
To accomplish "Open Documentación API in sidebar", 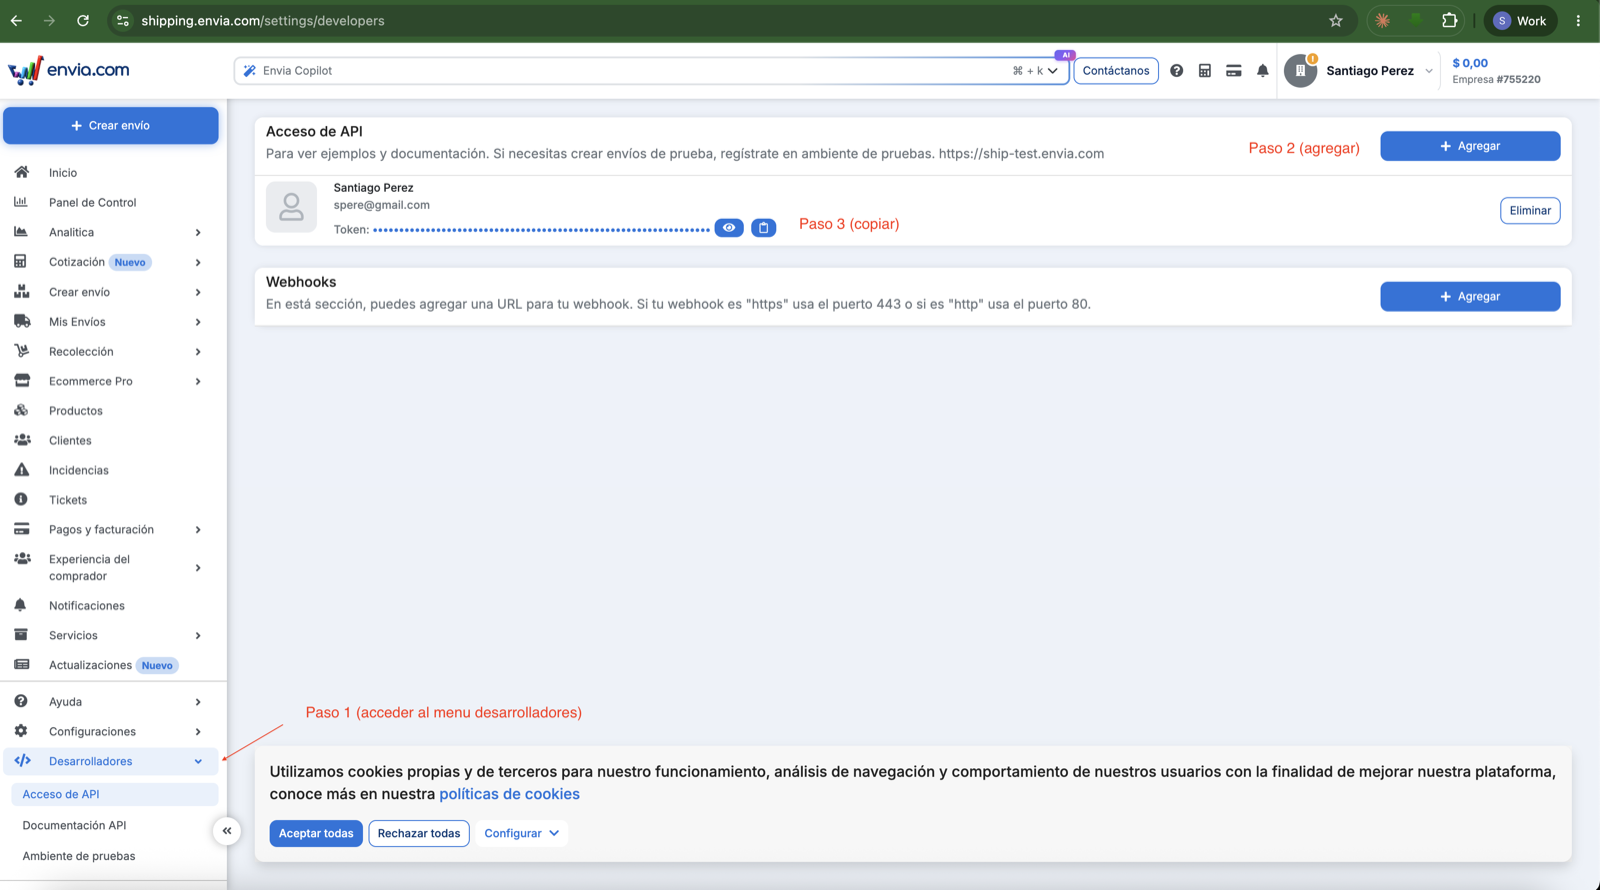I will (74, 825).
